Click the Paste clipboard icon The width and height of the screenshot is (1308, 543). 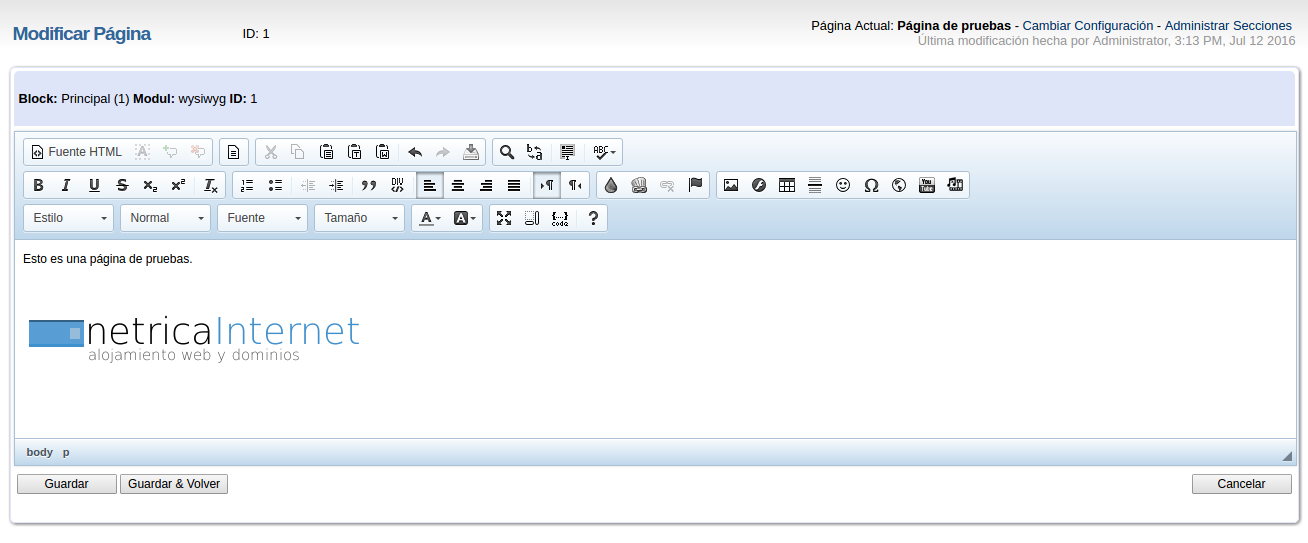326,152
